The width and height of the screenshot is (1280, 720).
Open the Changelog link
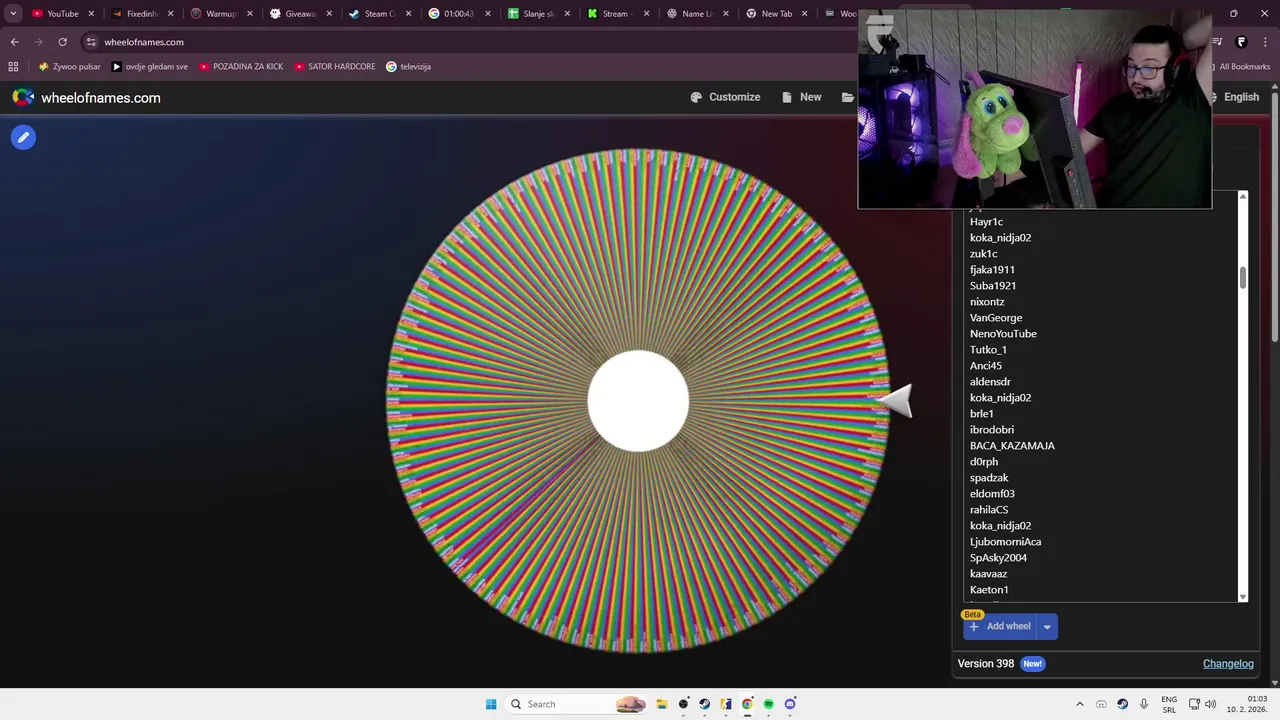[1228, 663]
